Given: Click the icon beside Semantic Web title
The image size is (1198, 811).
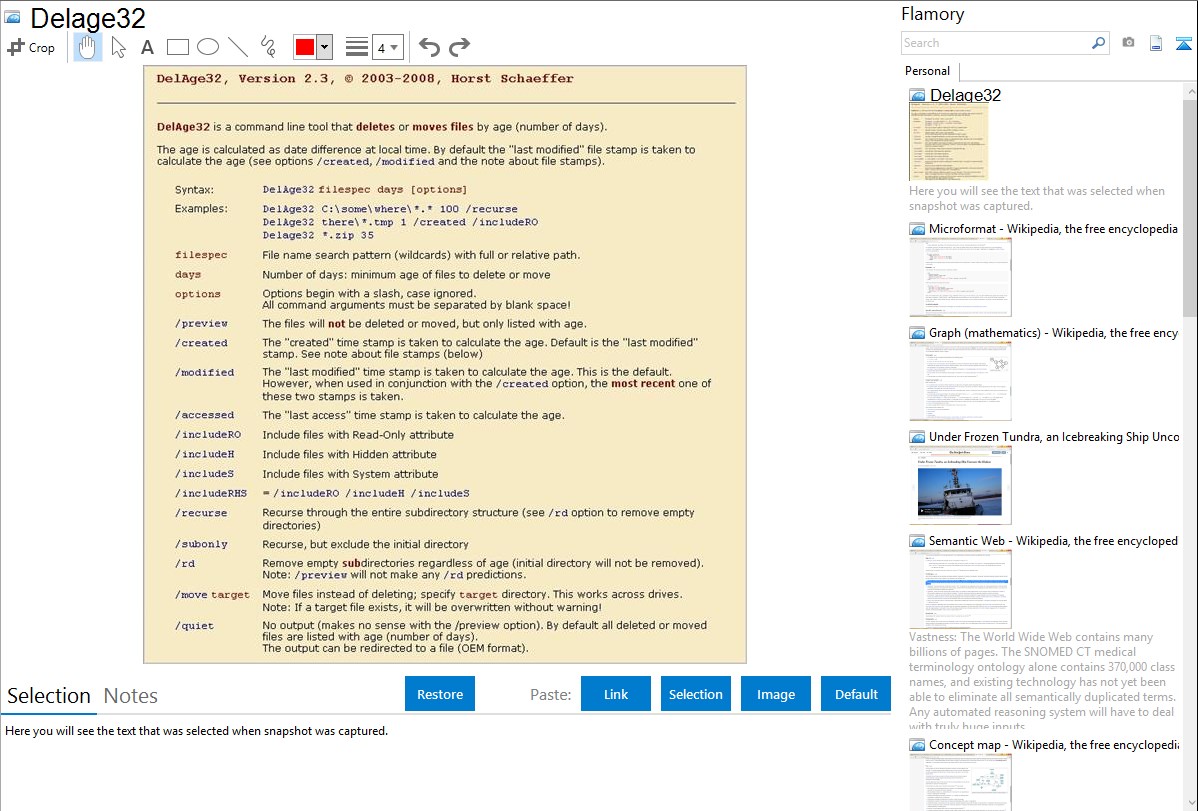Looking at the screenshot, I should 917,541.
